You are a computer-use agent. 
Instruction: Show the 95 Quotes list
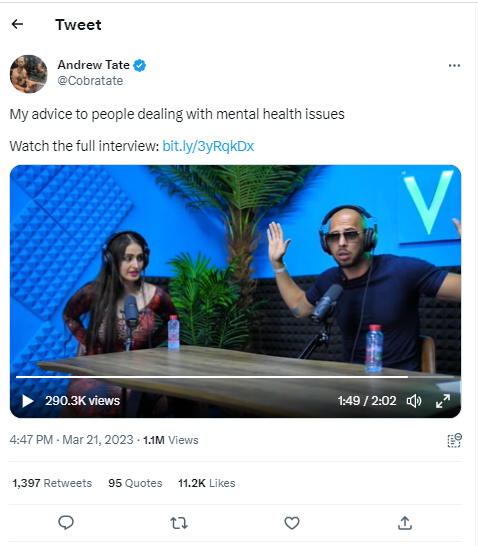click(135, 483)
